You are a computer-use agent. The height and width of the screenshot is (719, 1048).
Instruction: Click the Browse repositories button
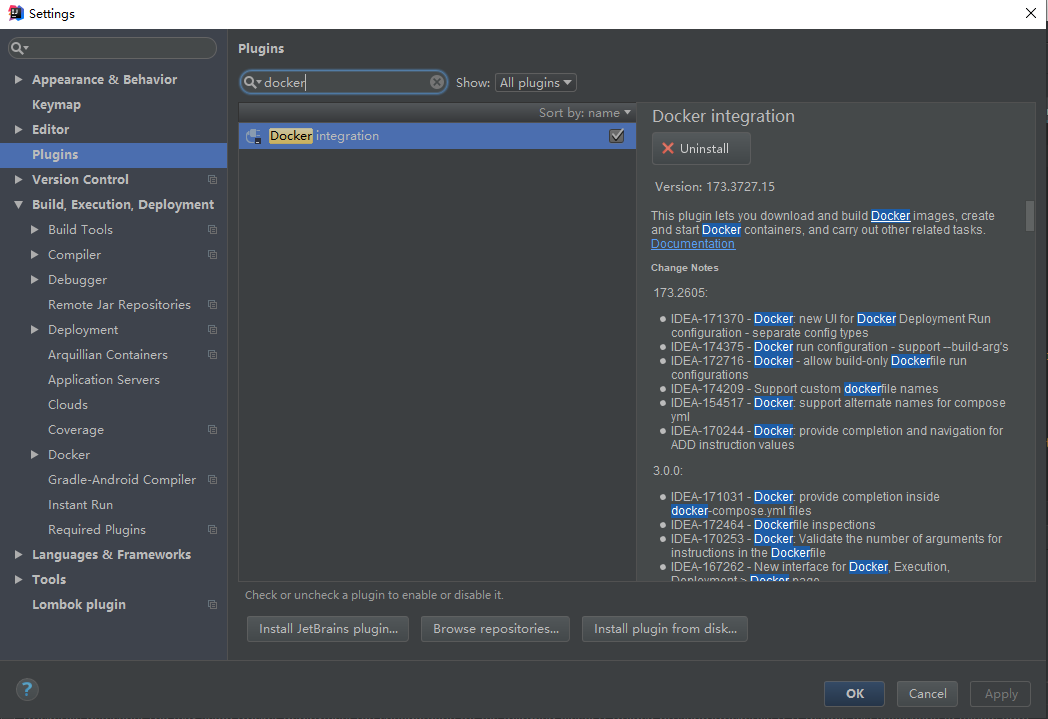pyautogui.click(x=495, y=629)
